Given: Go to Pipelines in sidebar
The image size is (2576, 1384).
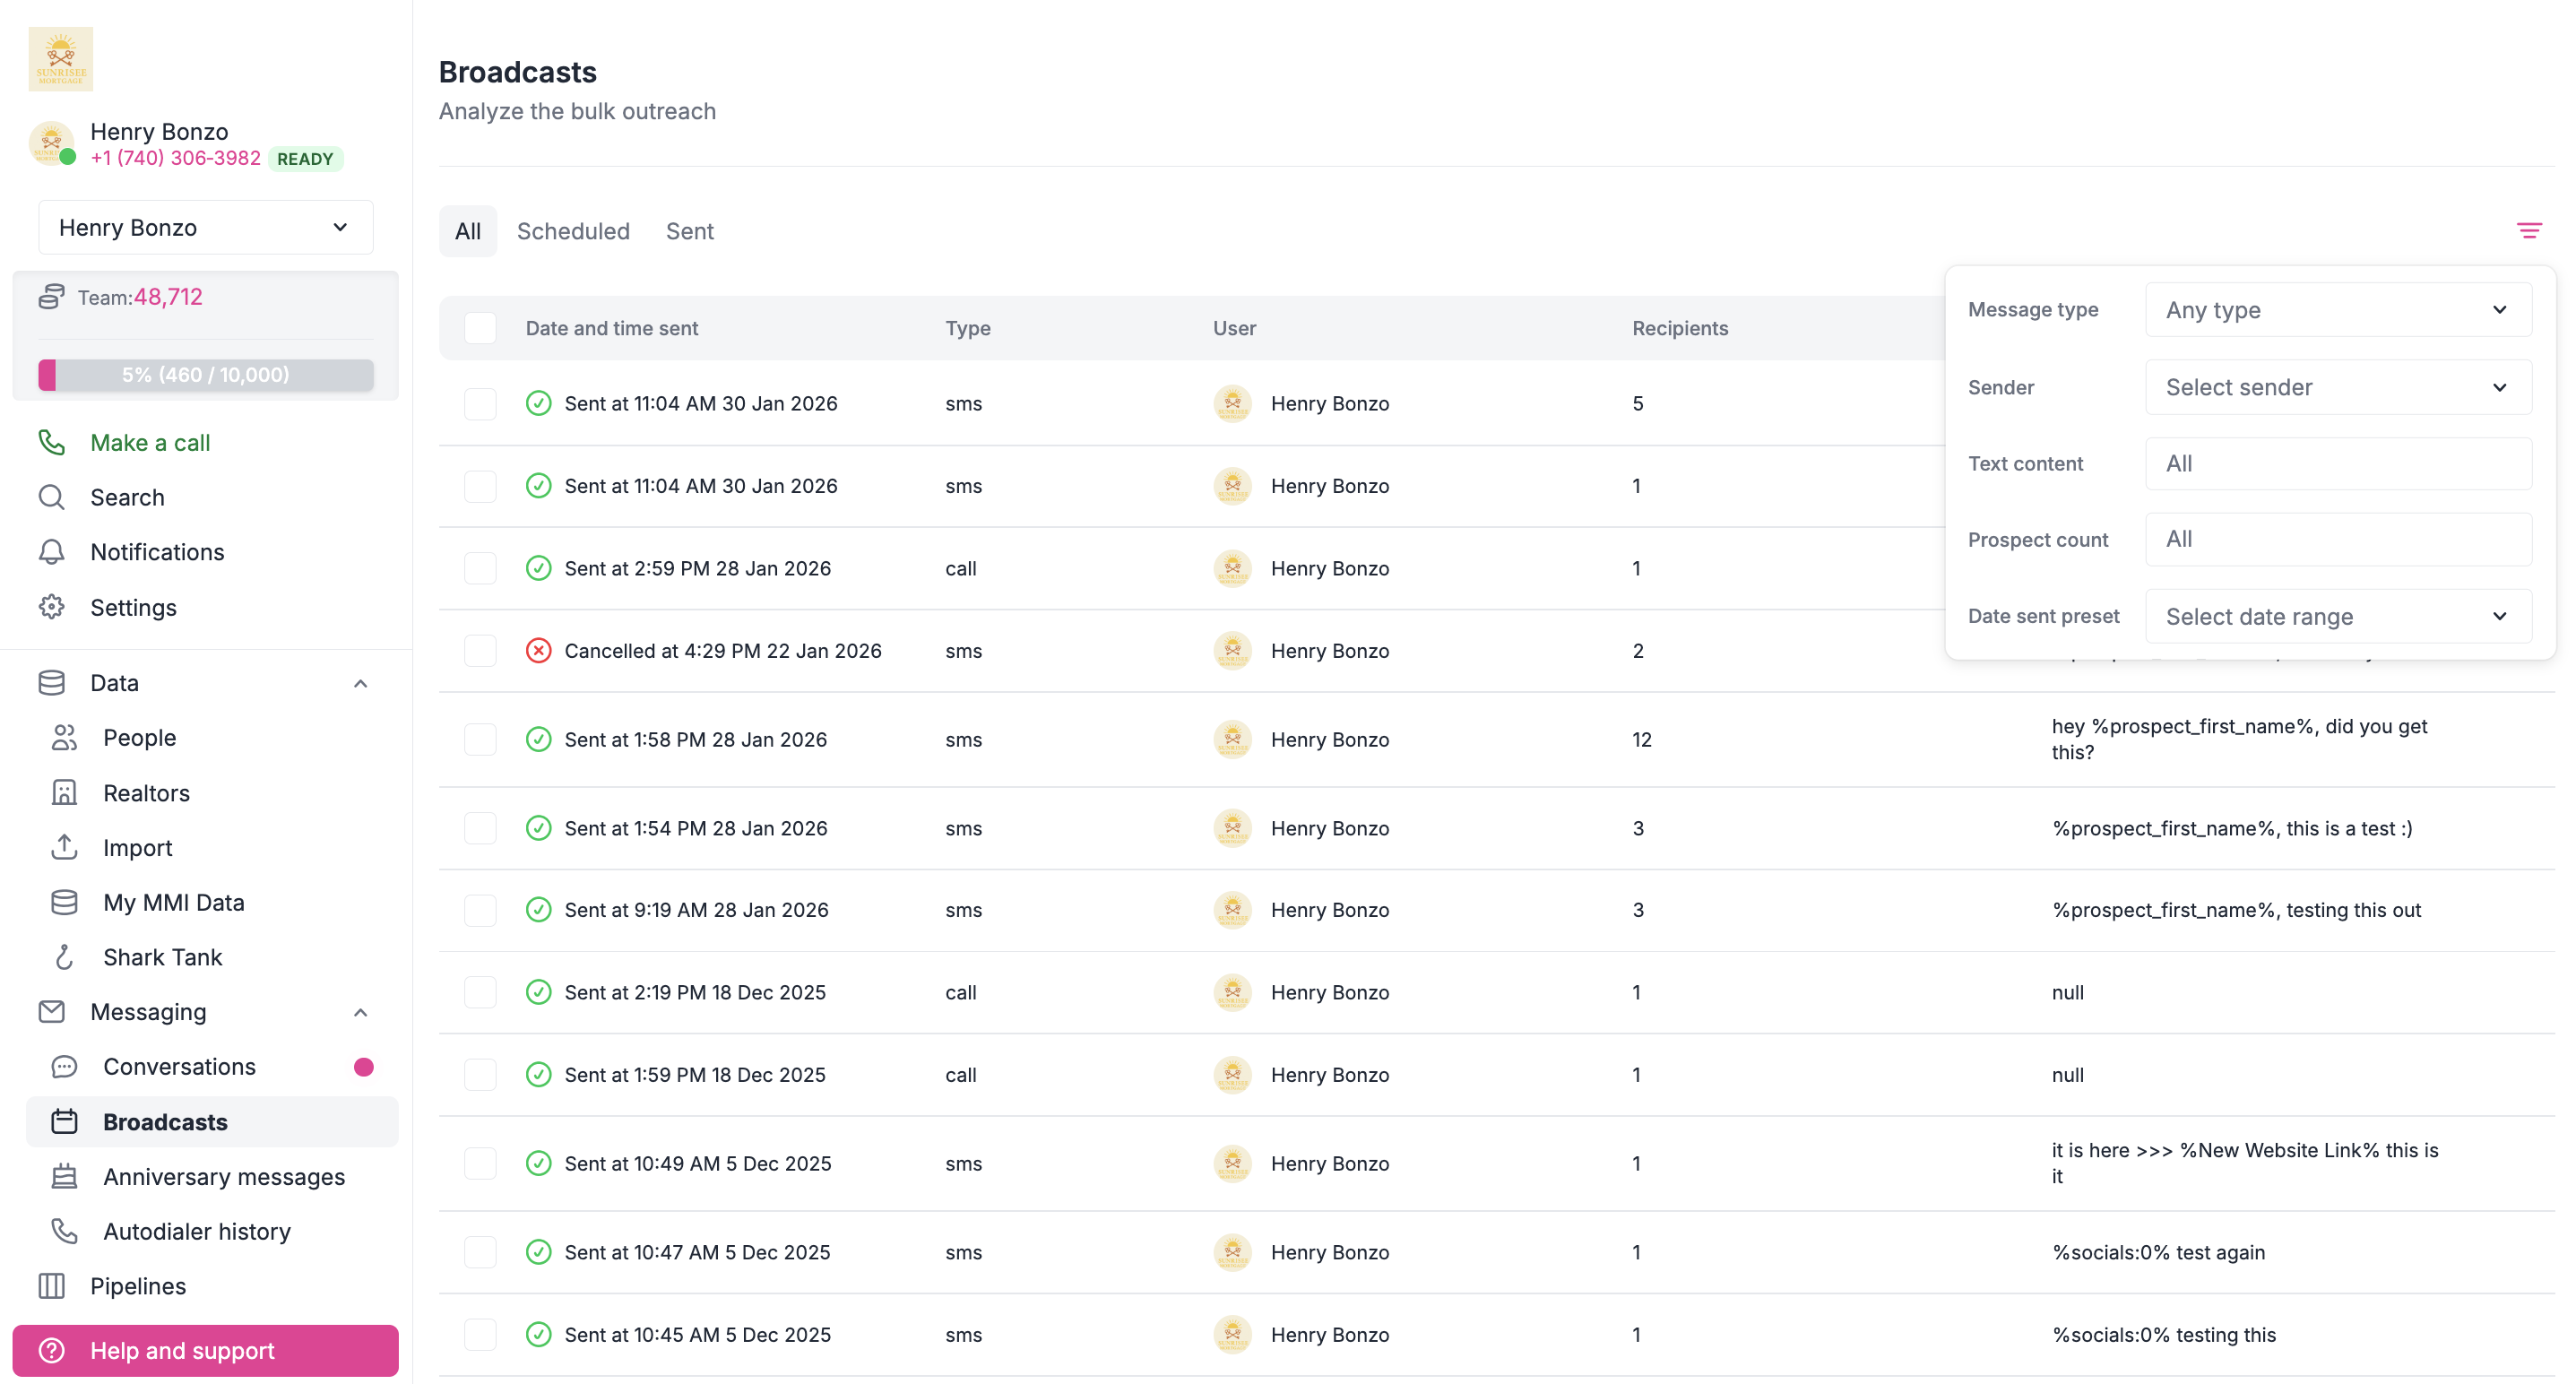Looking at the screenshot, I should click(x=206, y=1286).
